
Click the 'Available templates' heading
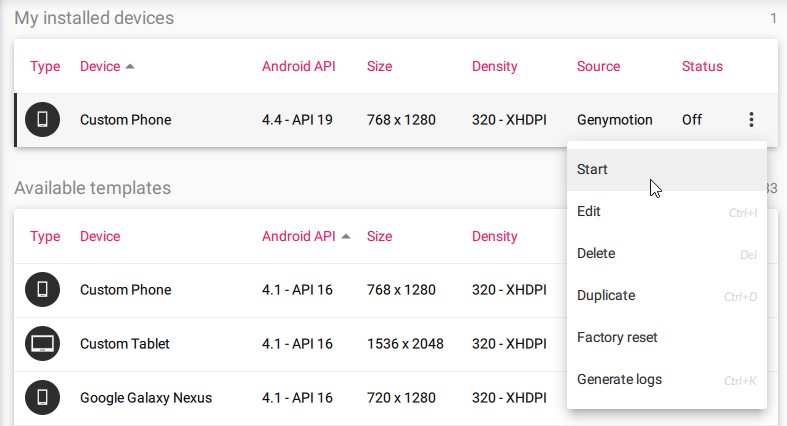pyautogui.click(x=92, y=188)
